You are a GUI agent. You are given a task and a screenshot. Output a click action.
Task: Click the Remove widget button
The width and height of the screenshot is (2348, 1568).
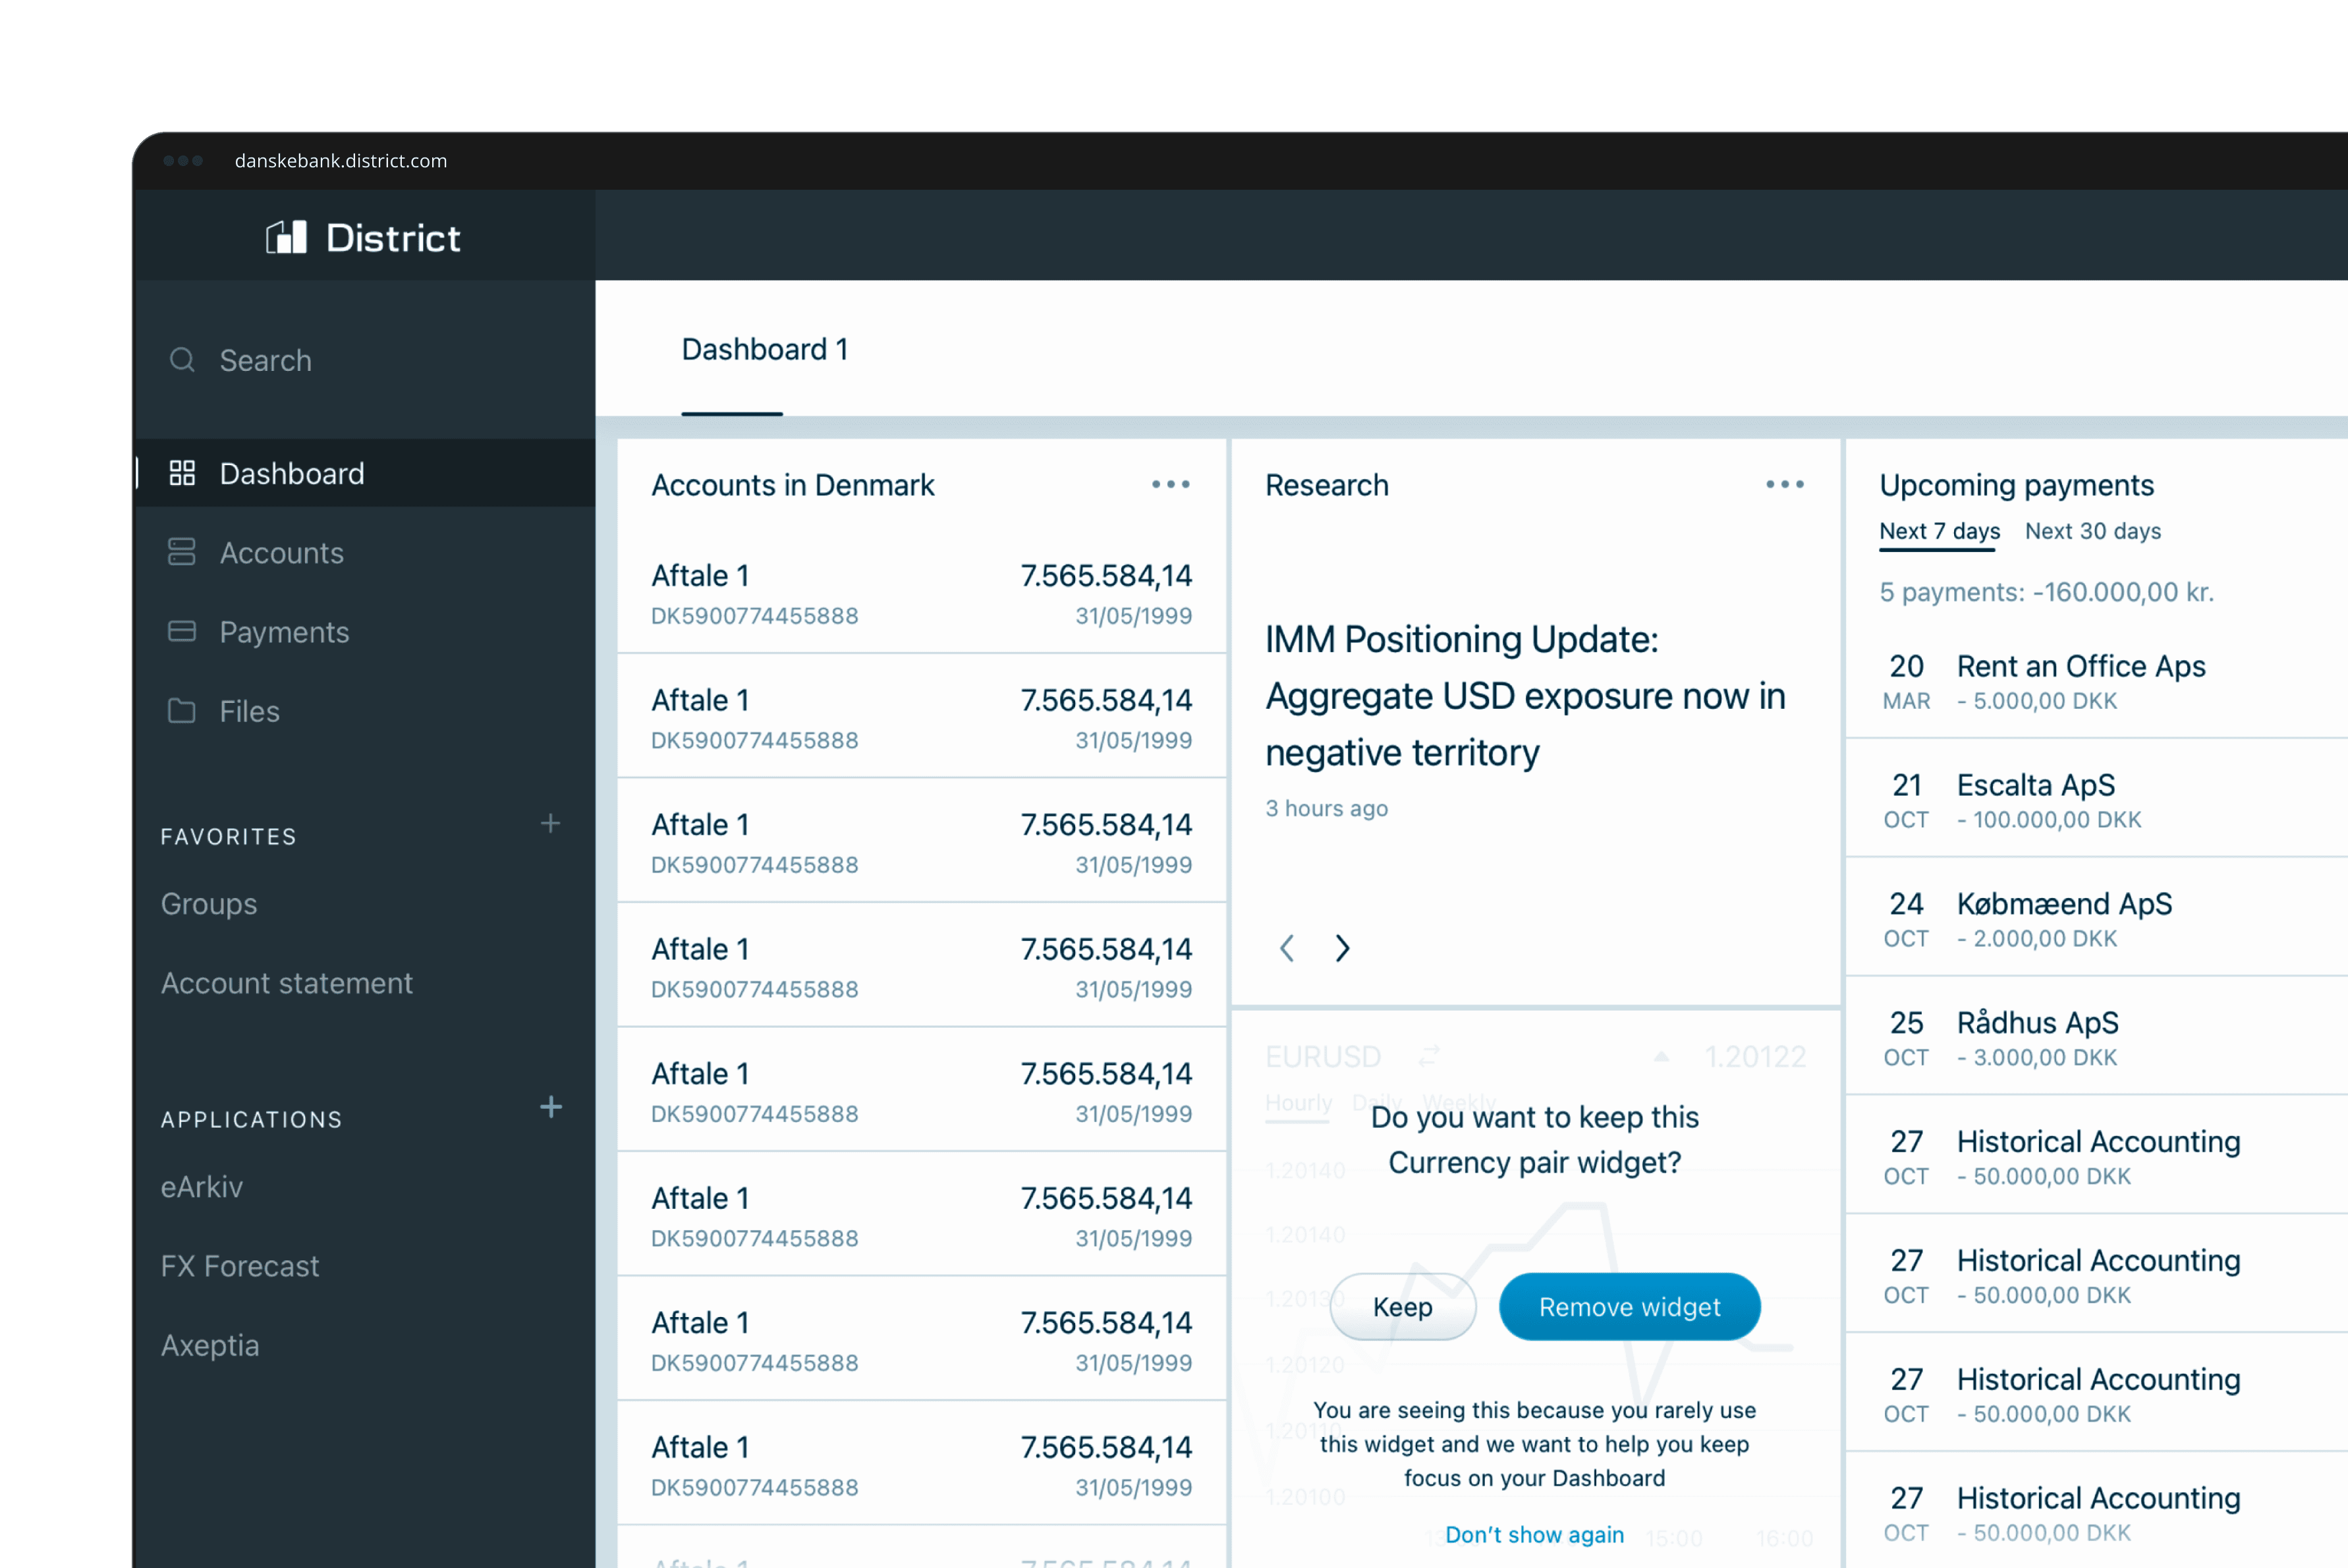(1629, 1306)
